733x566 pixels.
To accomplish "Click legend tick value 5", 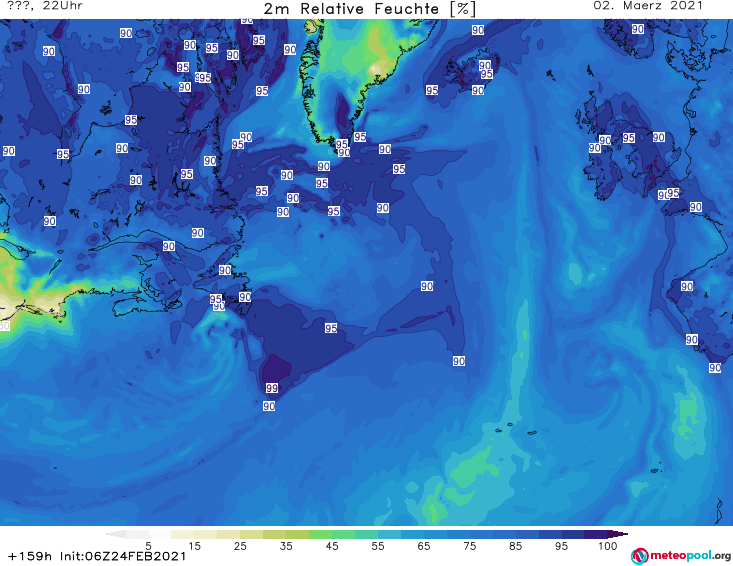I will 148,546.
